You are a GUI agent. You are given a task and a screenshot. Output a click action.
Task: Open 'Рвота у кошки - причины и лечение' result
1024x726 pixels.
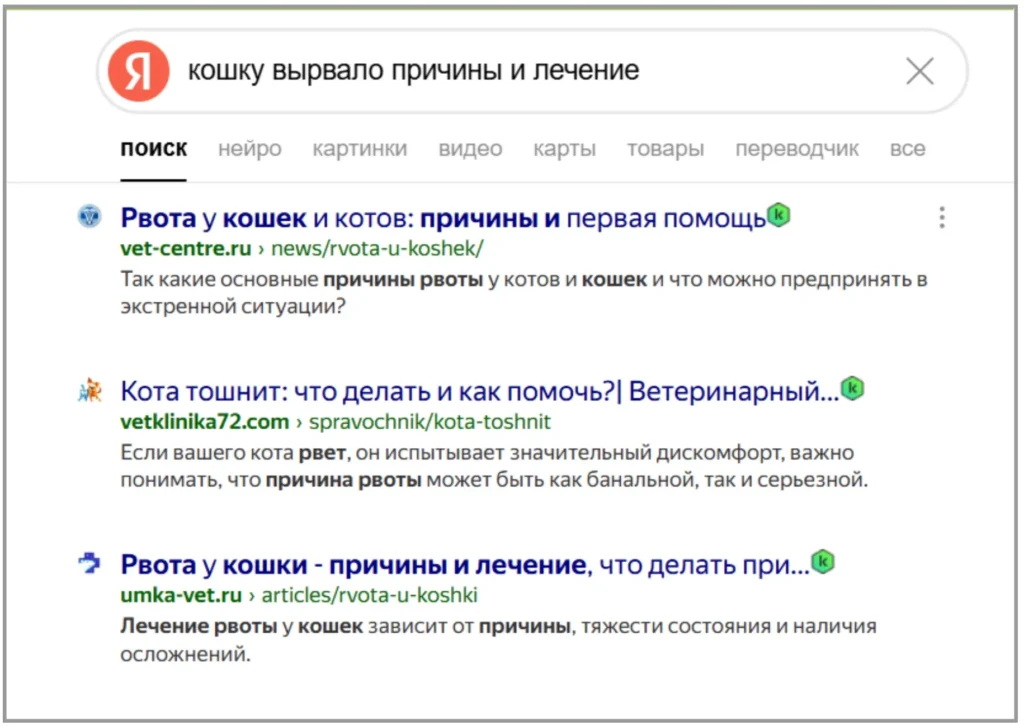tap(465, 565)
